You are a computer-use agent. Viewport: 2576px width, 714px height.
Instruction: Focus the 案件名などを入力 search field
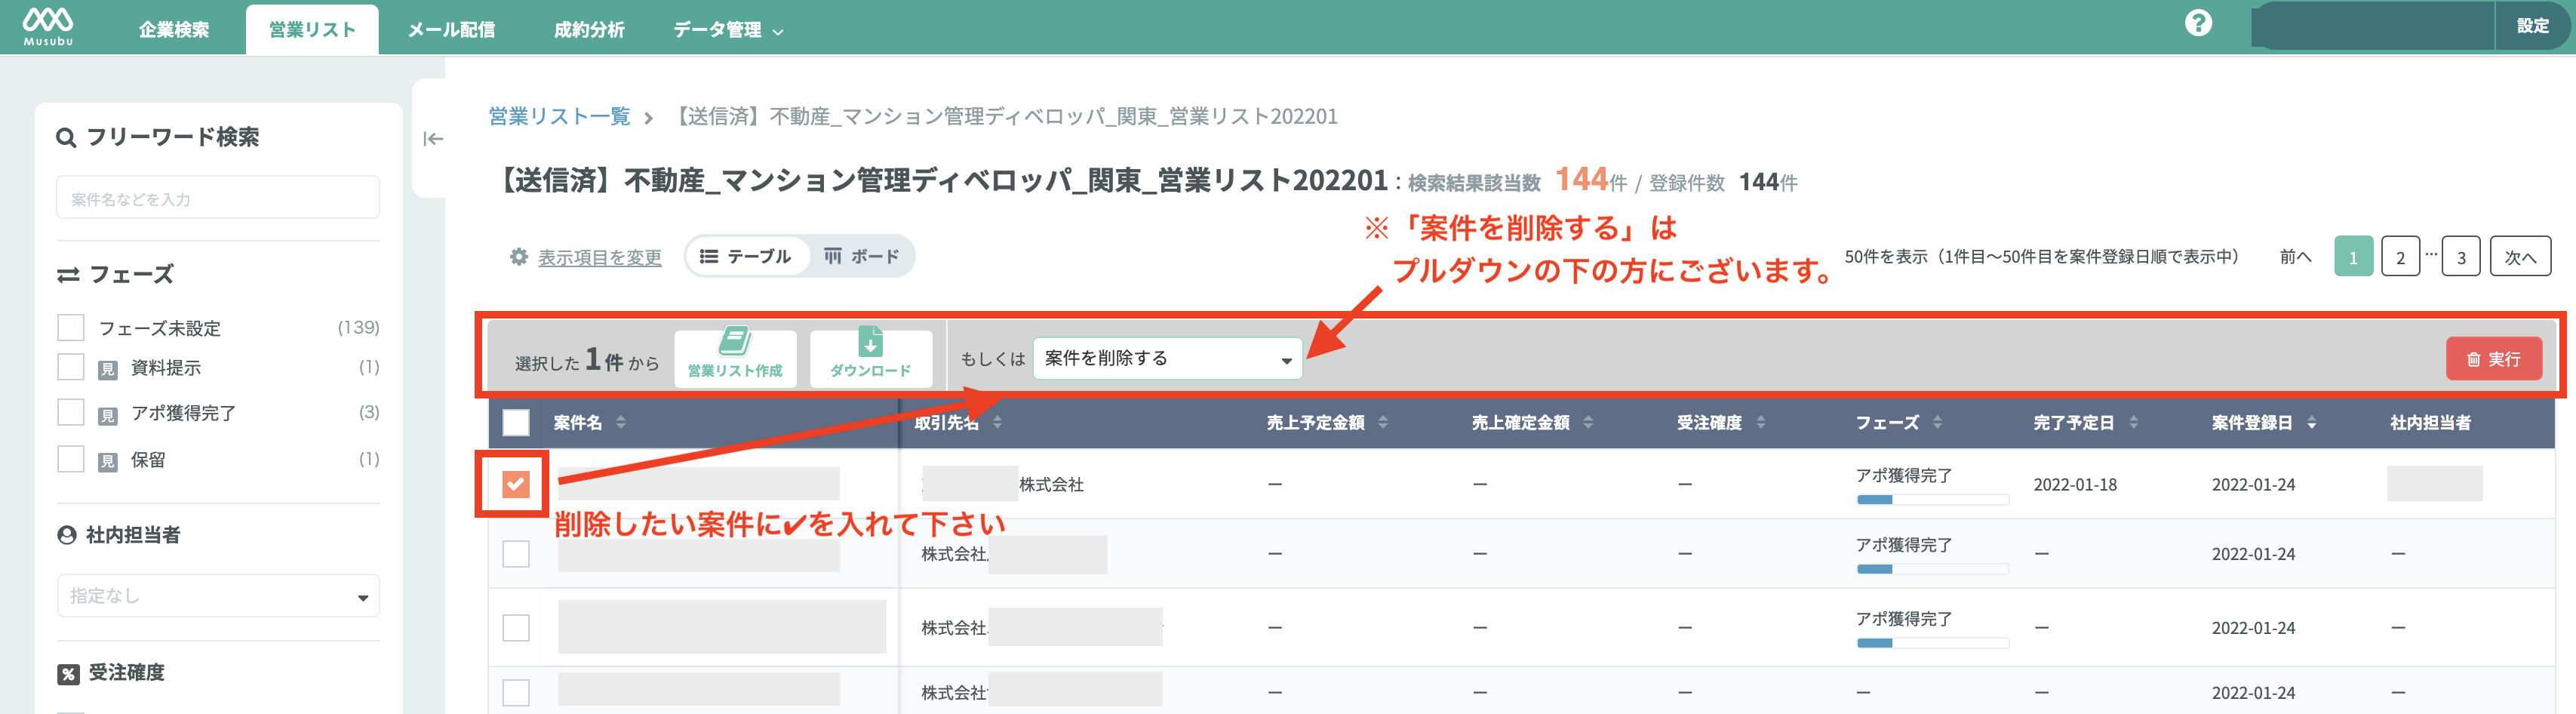[218, 198]
